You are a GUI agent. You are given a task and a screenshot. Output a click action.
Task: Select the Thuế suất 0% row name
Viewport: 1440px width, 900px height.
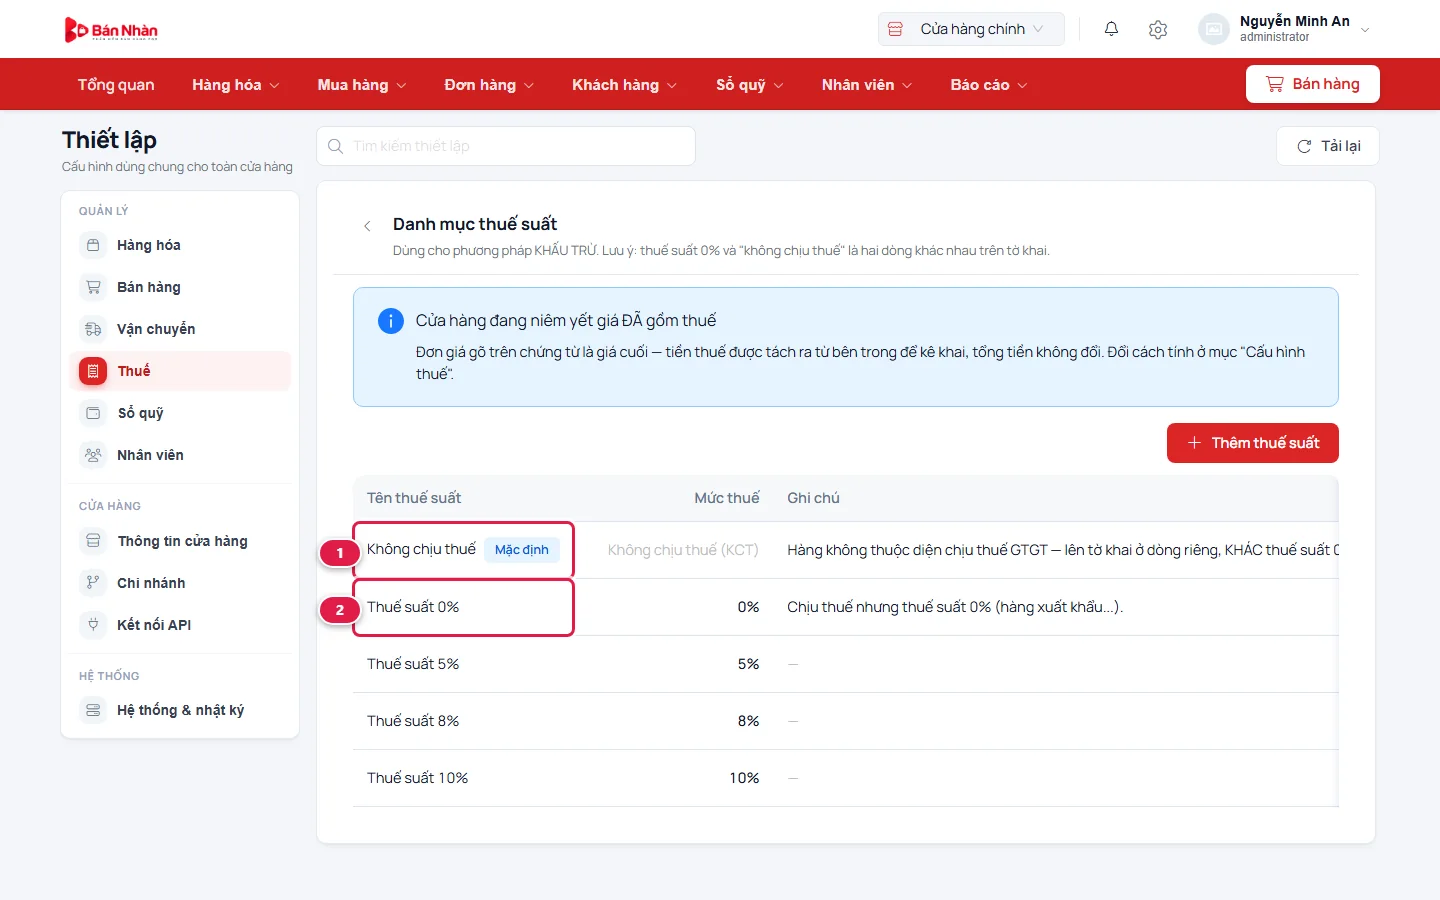413,607
